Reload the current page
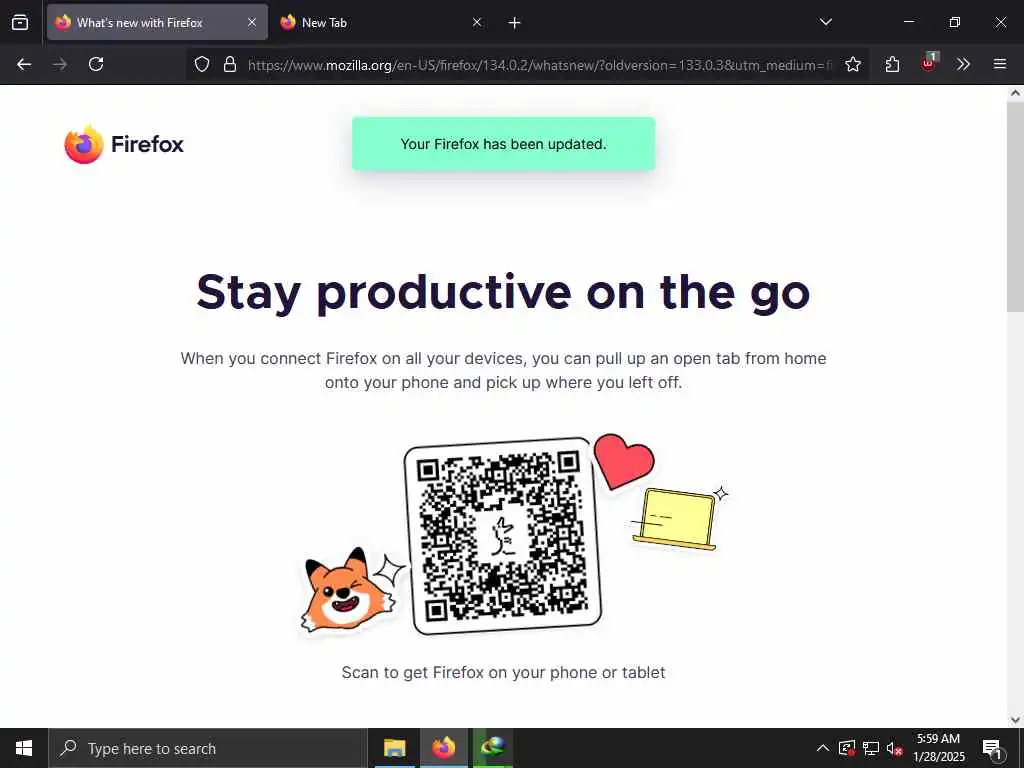The width and height of the screenshot is (1024, 768). 96,64
